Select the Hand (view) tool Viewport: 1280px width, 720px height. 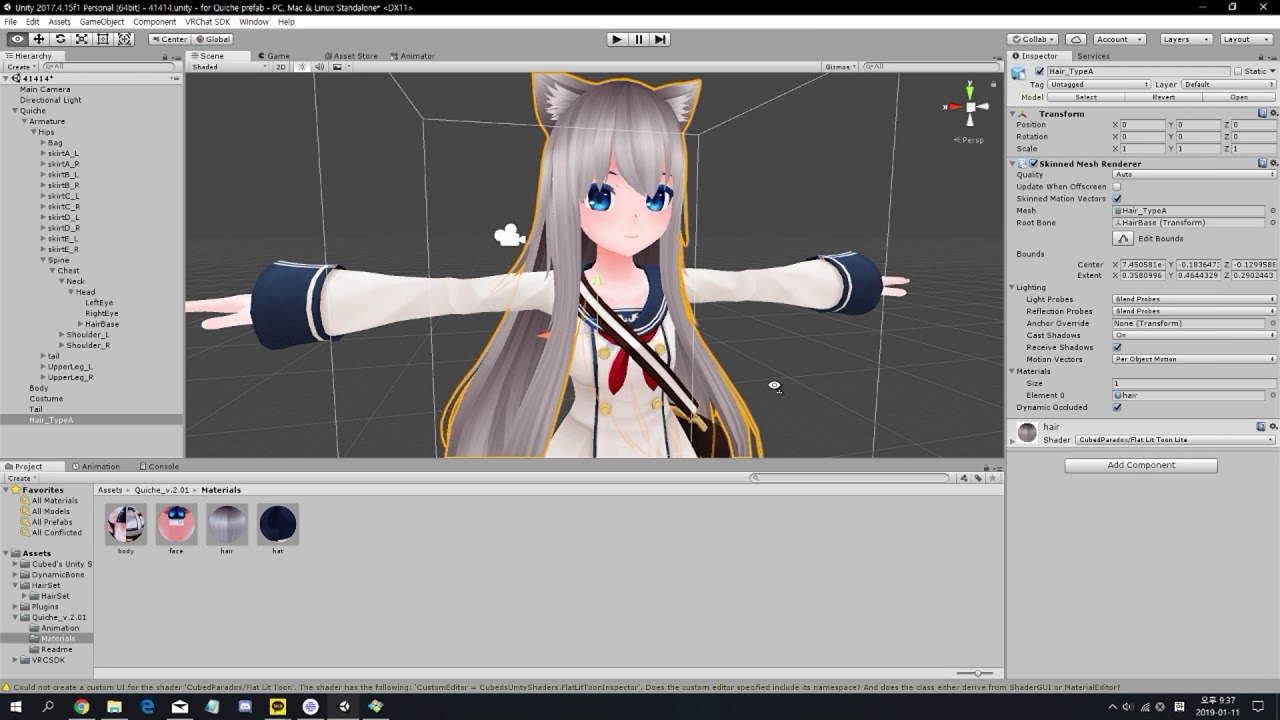(17, 39)
